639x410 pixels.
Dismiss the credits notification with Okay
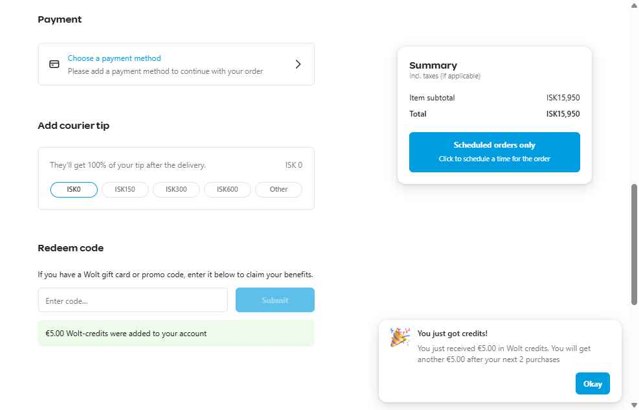coord(592,383)
